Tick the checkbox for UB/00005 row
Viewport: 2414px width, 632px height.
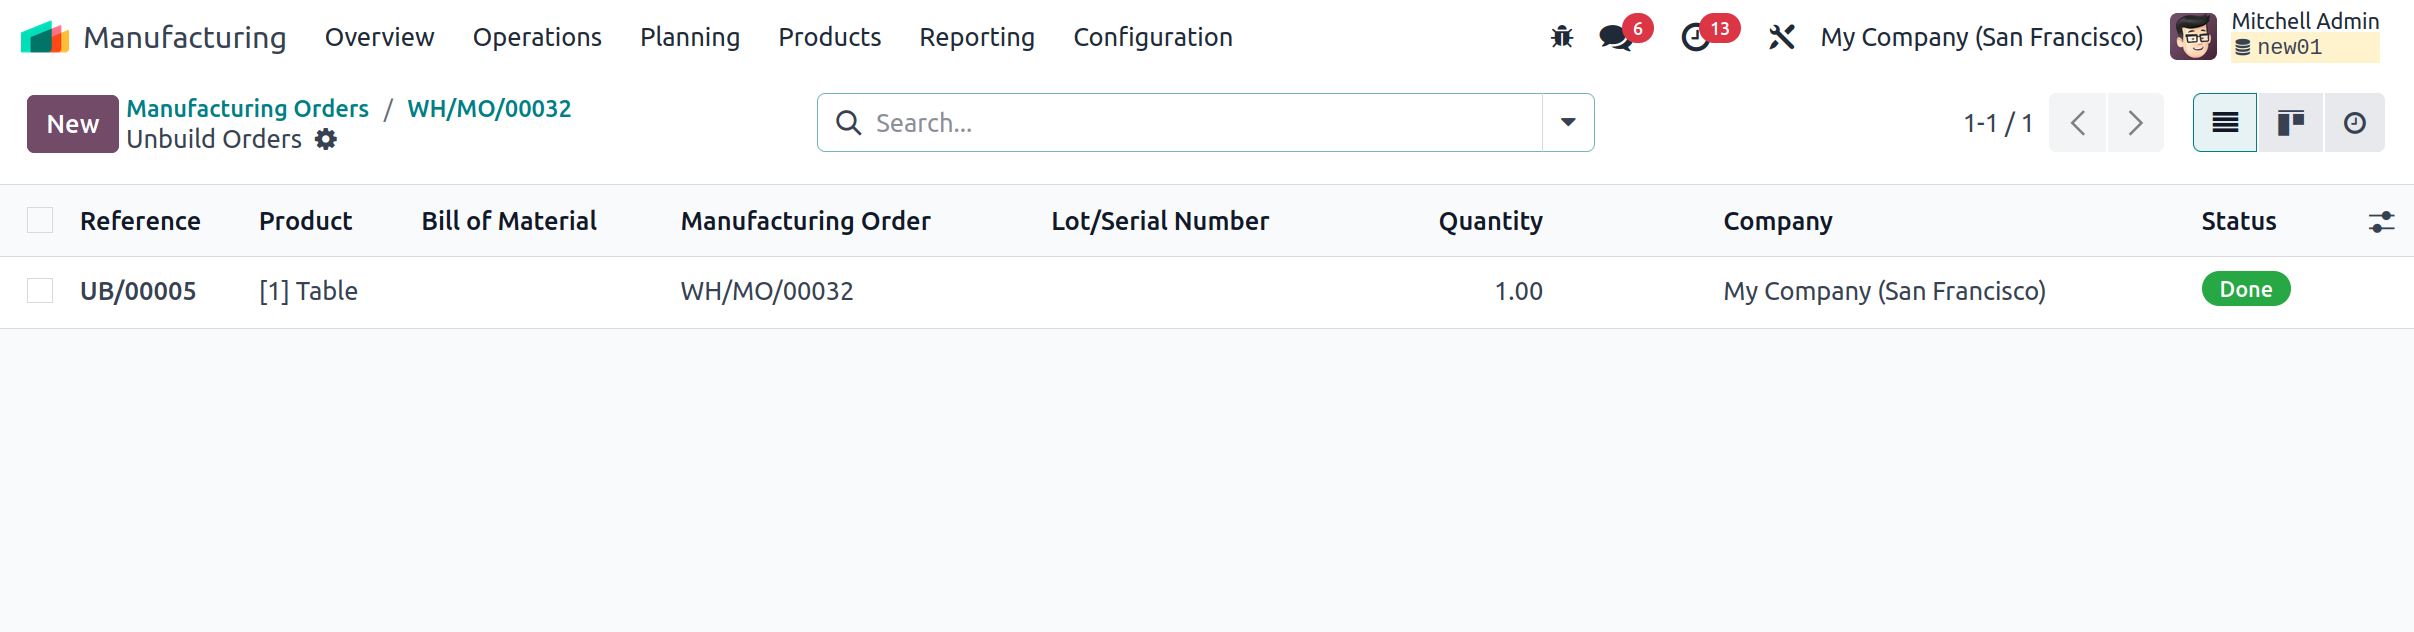40,291
